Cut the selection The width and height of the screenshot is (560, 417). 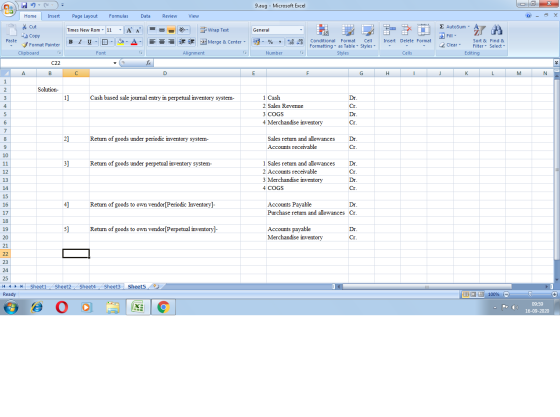[x=29, y=27]
